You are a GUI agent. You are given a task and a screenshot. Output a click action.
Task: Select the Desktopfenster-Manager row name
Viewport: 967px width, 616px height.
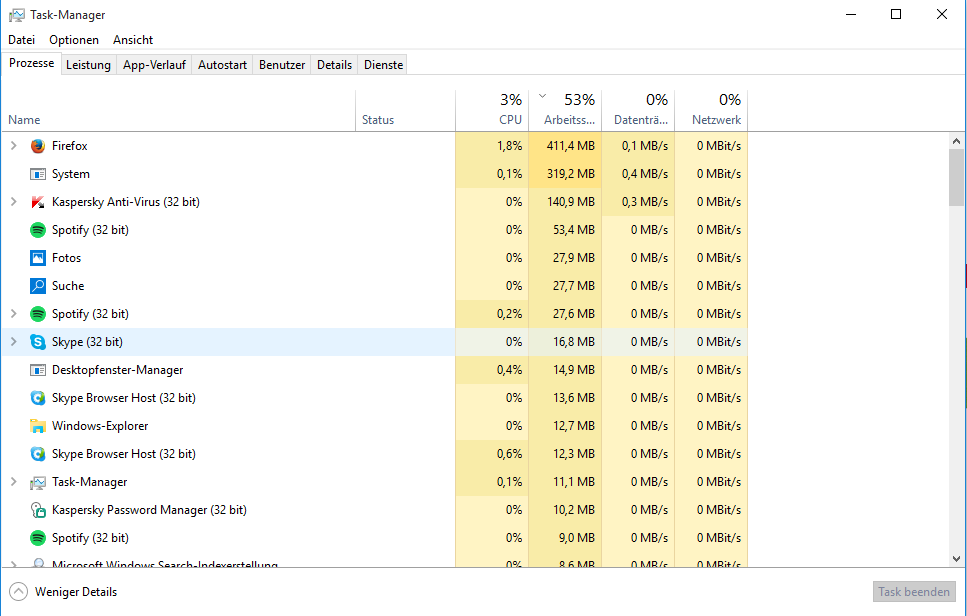pos(117,370)
